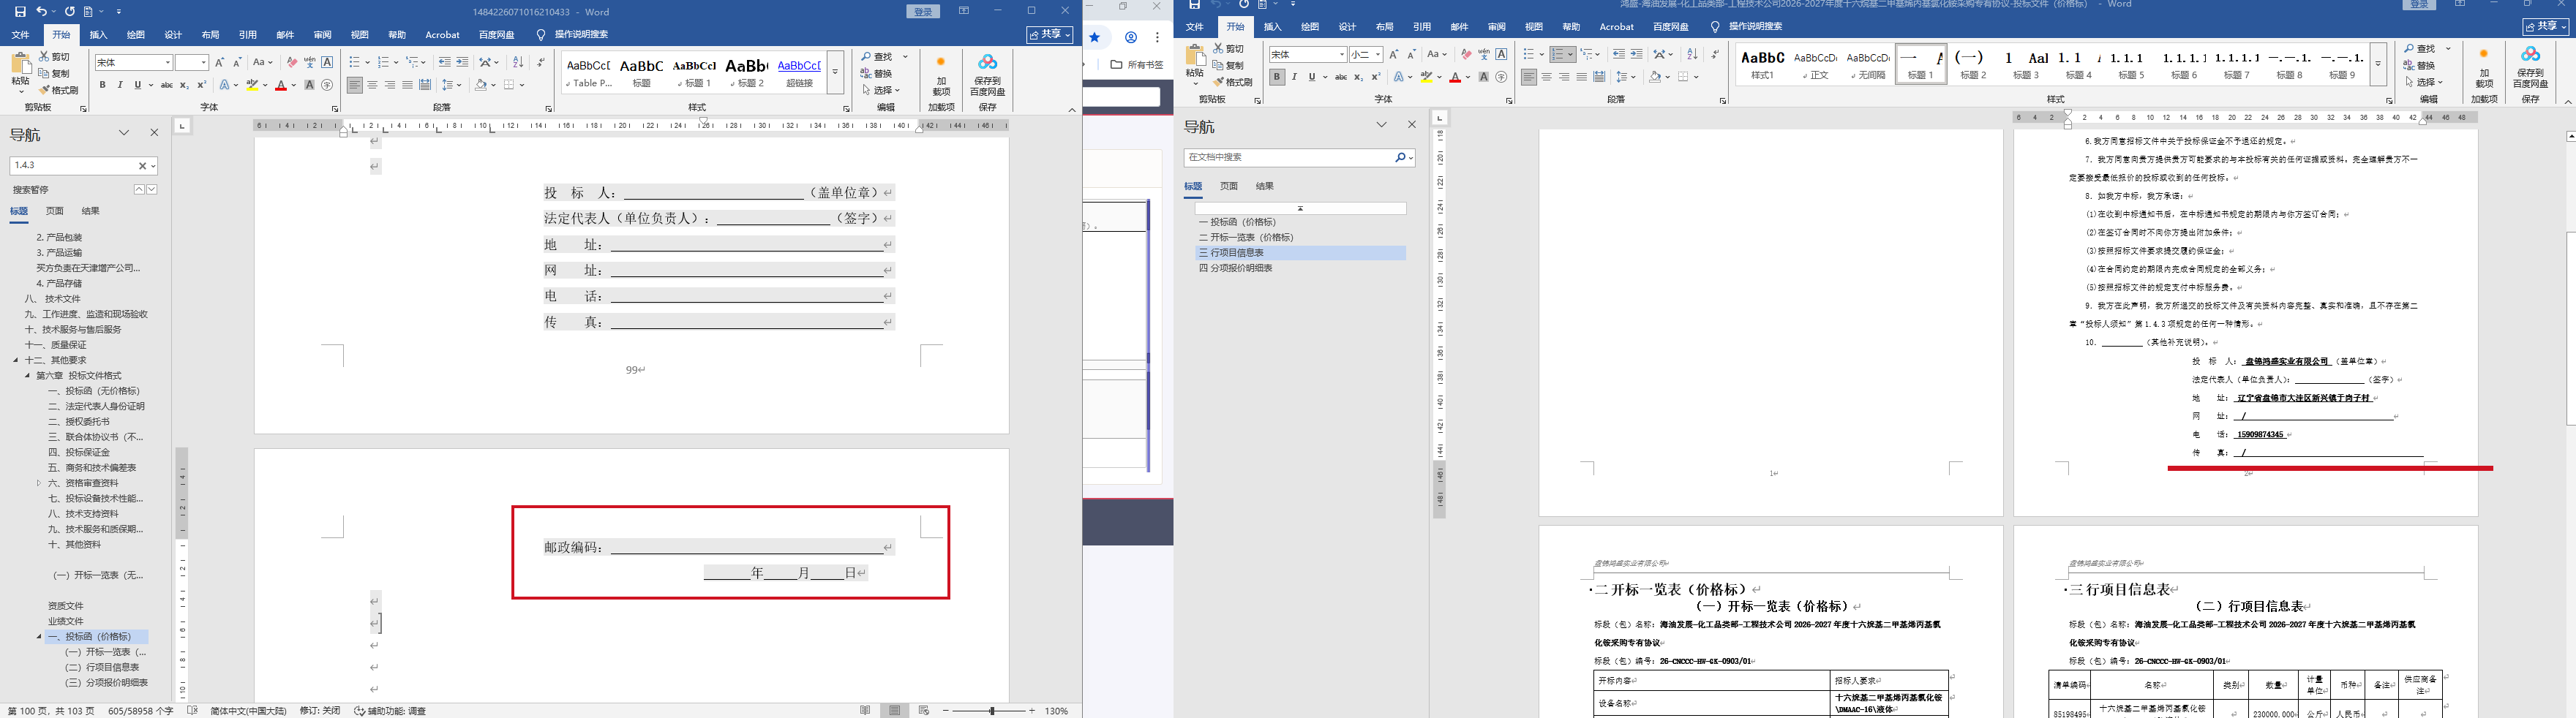The image size is (2576, 718).
Task: Toggle center alignment in the left Word window
Action: [372, 86]
